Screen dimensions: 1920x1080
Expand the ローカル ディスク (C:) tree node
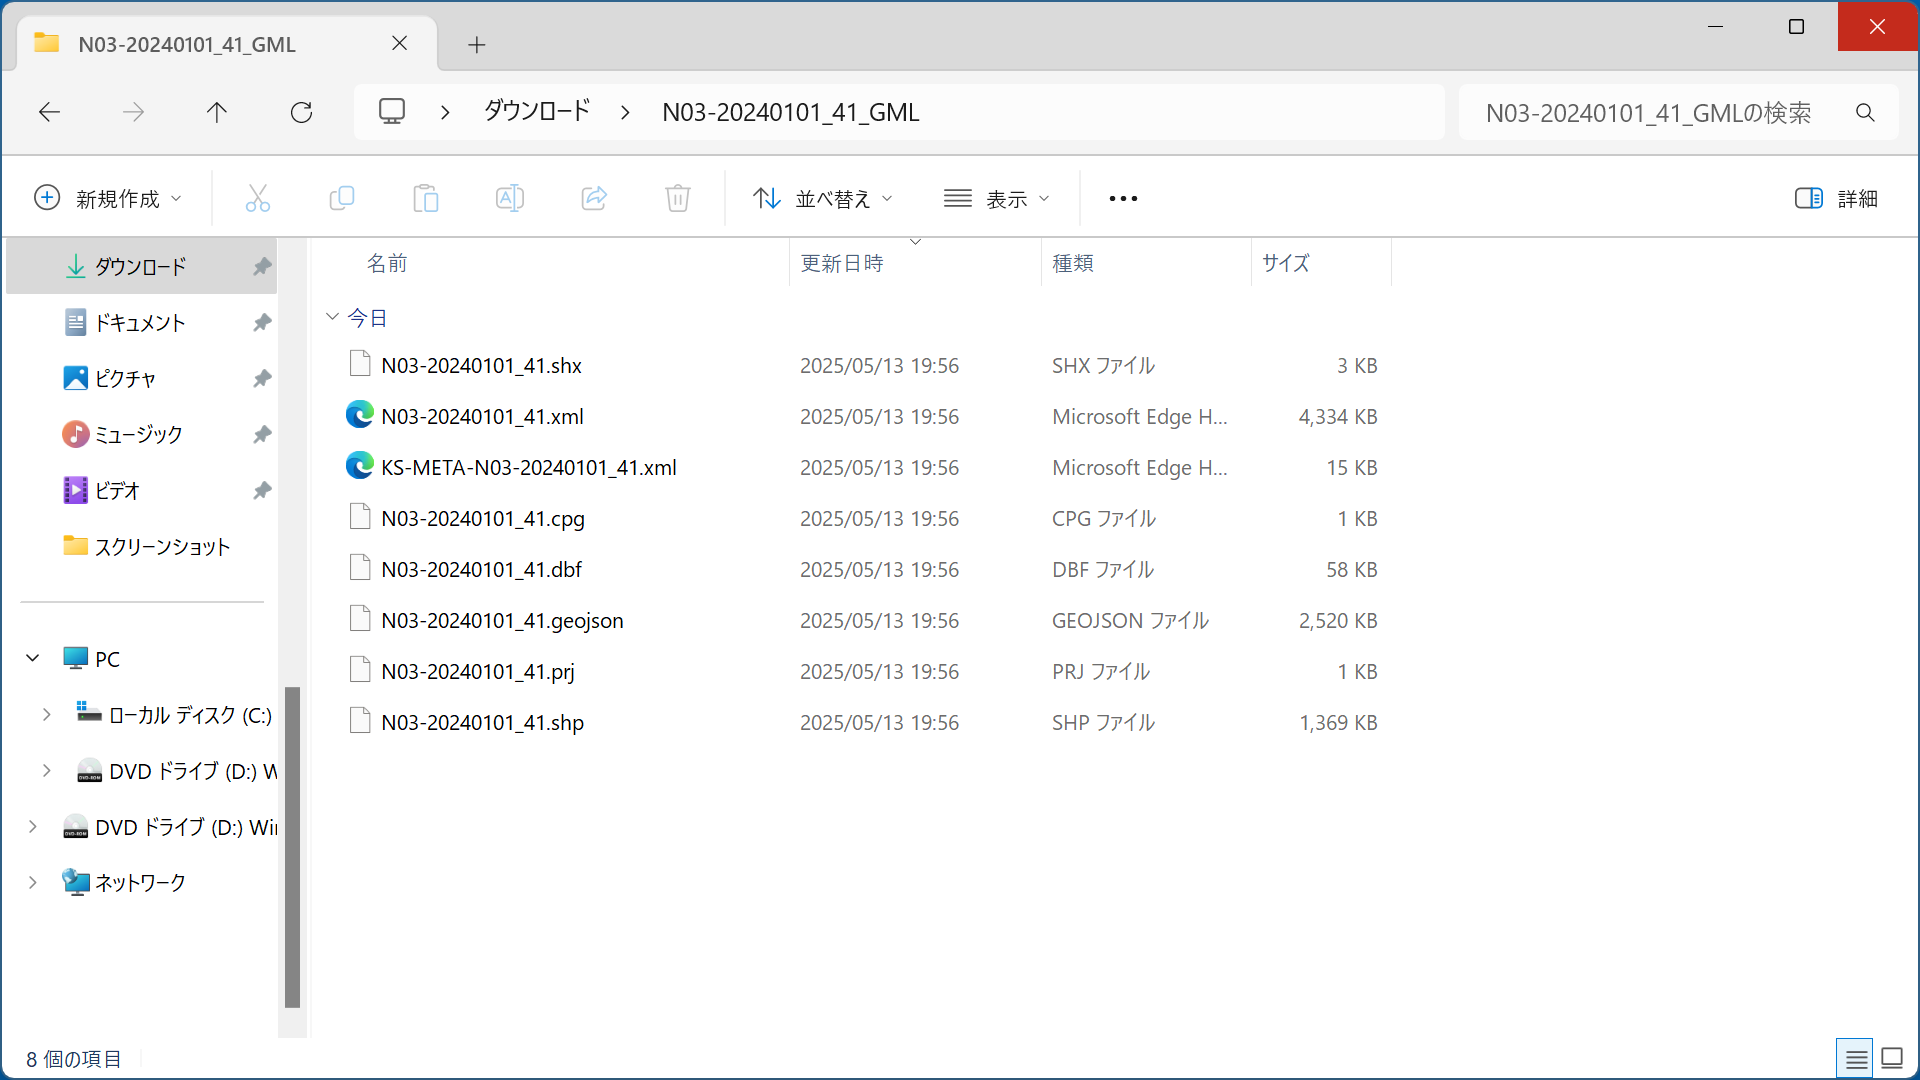coord(46,714)
